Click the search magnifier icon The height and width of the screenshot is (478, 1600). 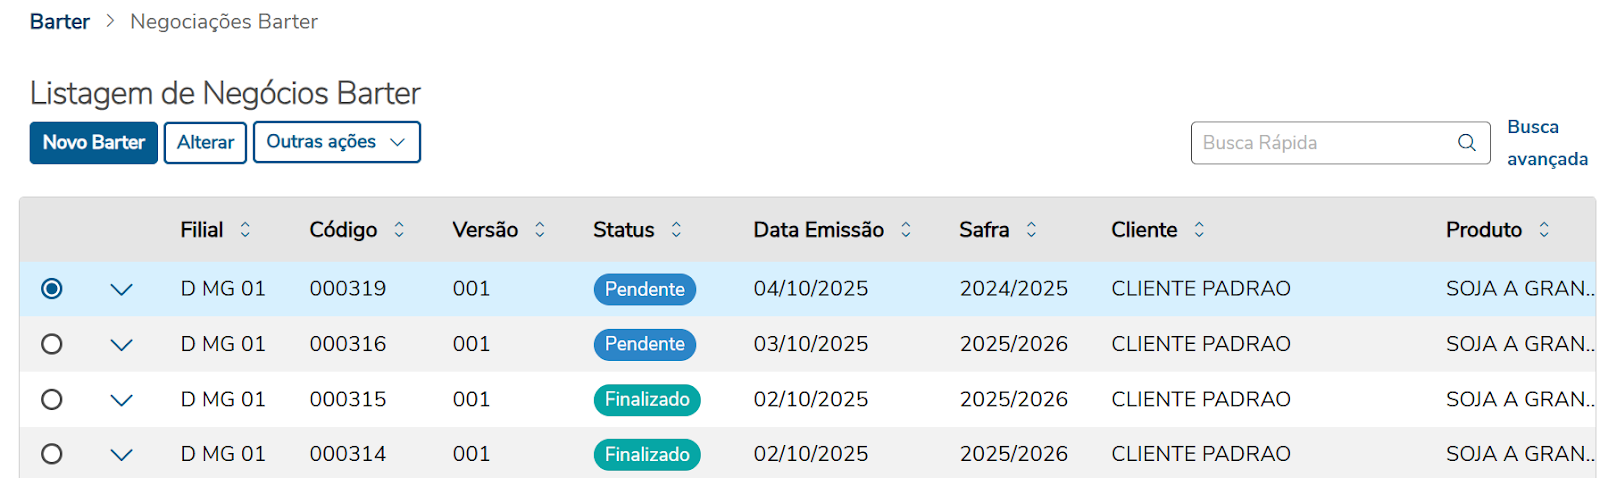(x=1466, y=143)
